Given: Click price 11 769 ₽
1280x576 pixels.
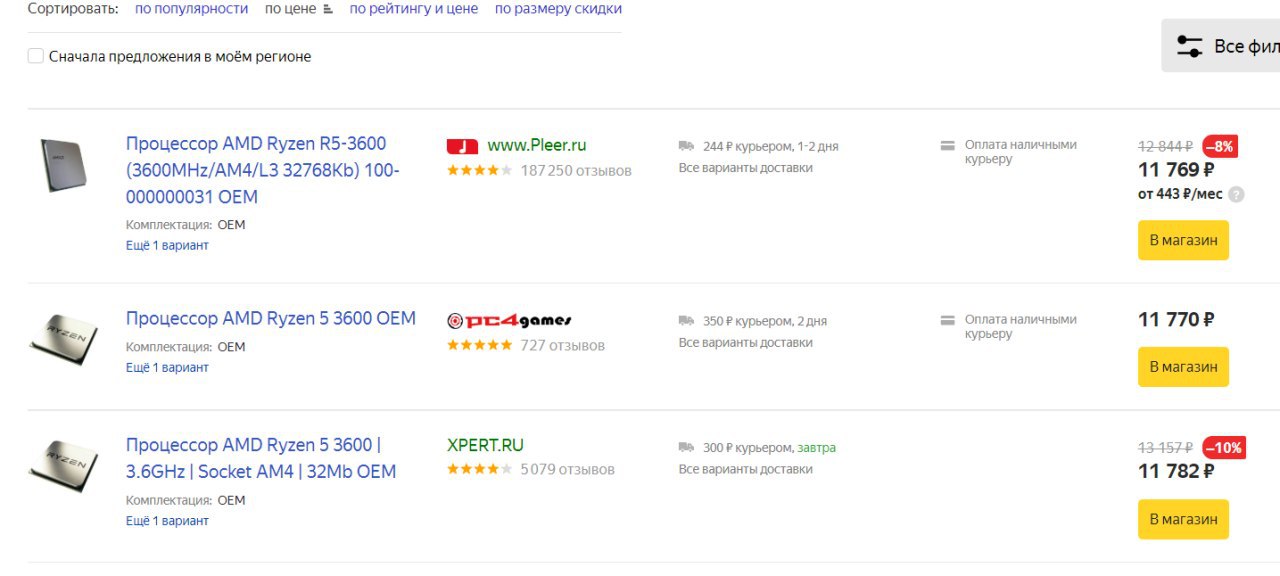Looking at the screenshot, I should 1176,170.
